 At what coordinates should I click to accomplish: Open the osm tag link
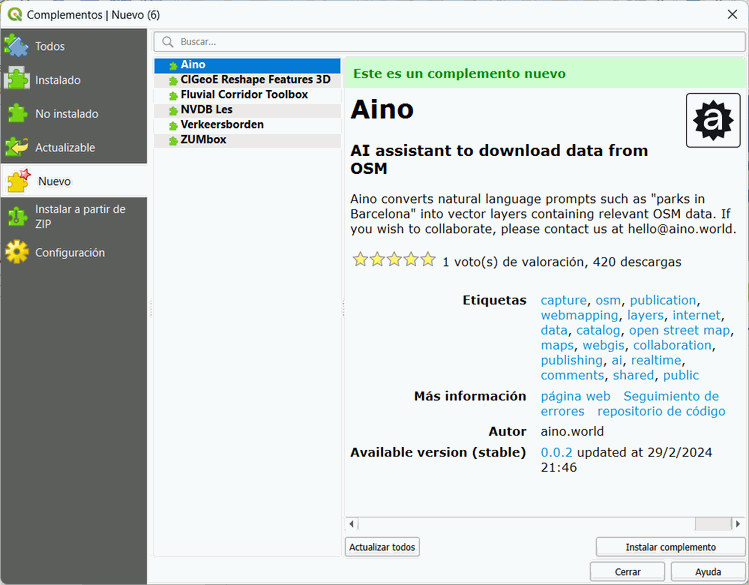tap(608, 300)
